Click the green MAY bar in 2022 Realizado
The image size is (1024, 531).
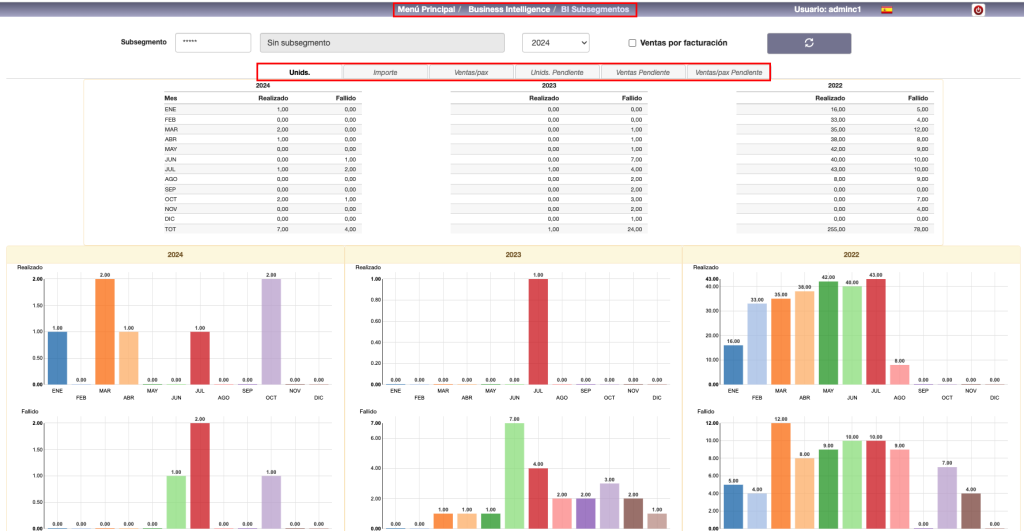pos(828,333)
